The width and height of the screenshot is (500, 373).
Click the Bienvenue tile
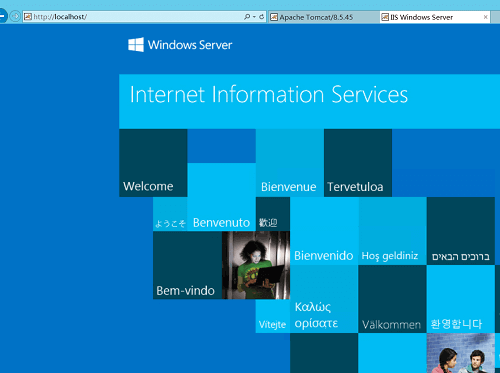click(290, 163)
